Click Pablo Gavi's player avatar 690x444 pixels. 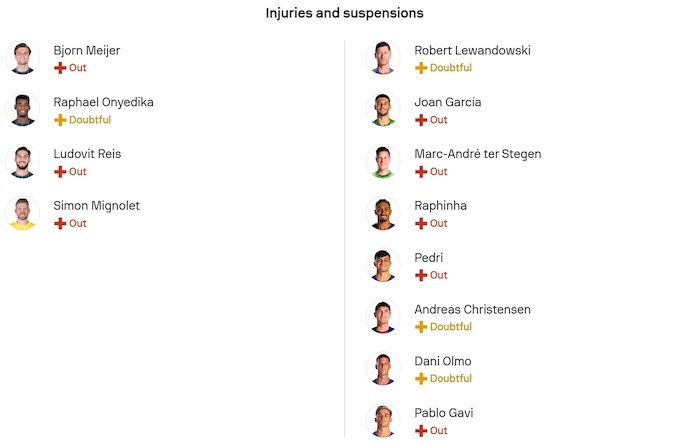[x=383, y=420]
